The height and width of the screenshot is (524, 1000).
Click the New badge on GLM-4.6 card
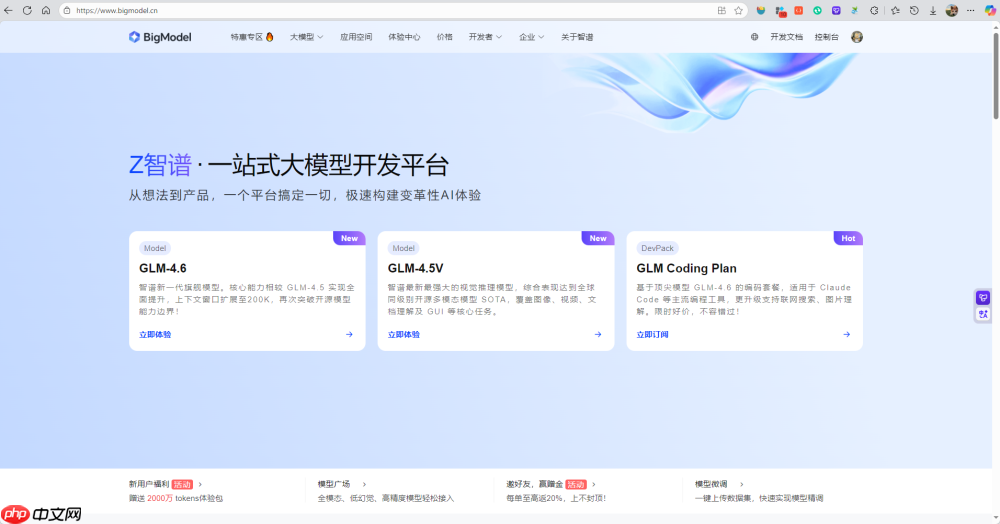[349, 238]
